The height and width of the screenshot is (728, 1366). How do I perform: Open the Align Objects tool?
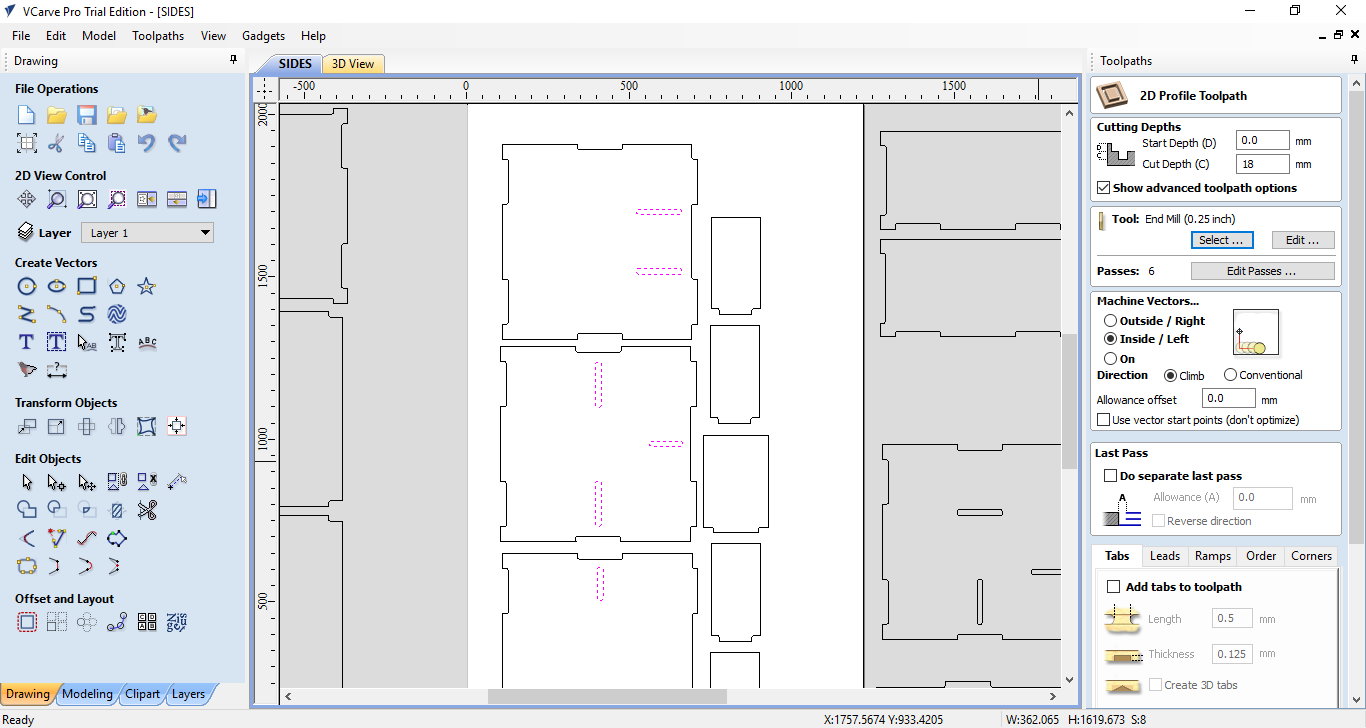[177, 427]
